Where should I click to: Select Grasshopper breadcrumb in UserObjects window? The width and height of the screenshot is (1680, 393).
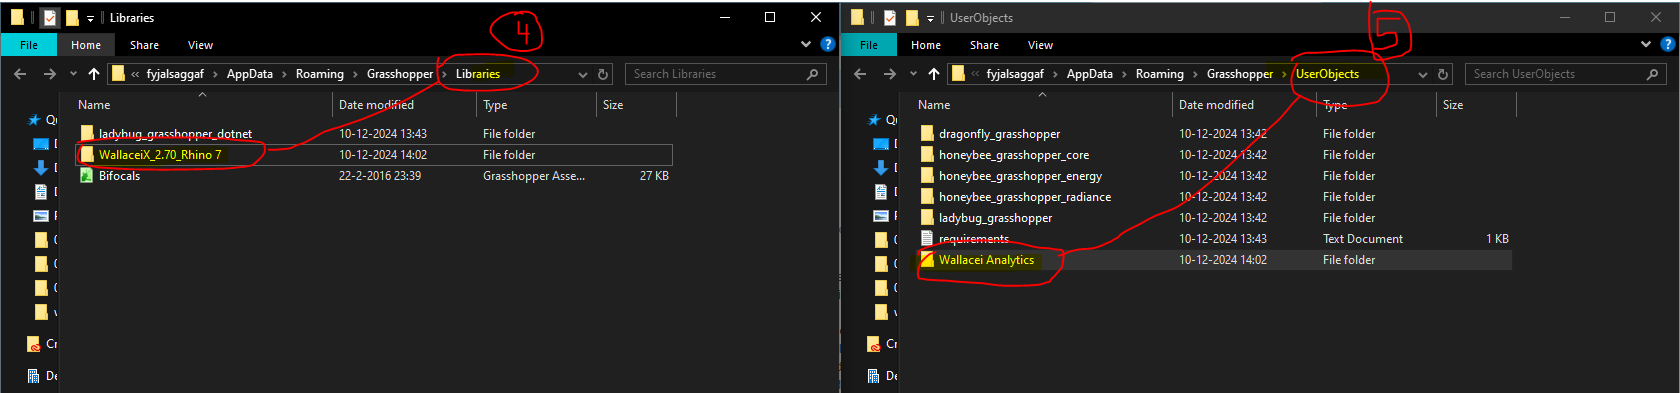tap(1240, 74)
